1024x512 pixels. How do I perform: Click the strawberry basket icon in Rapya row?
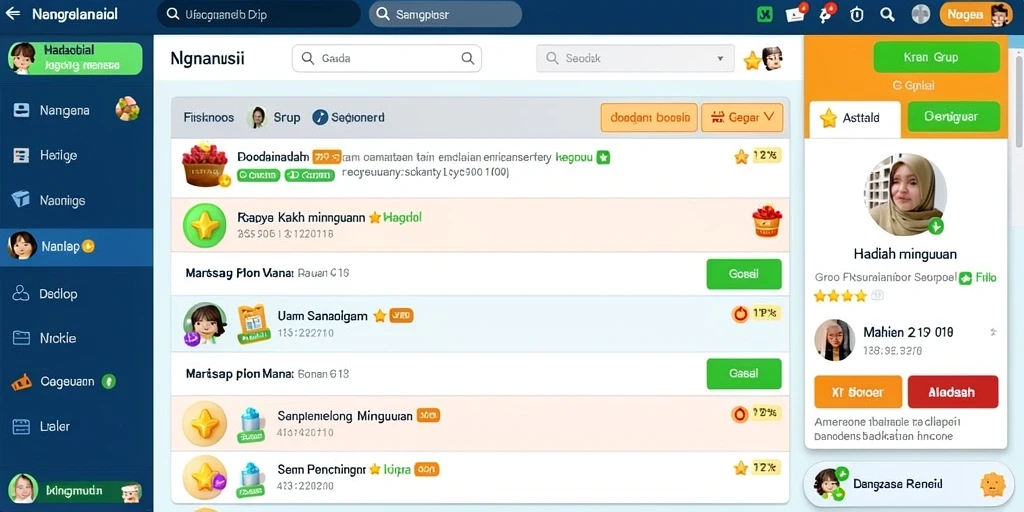tap(767, 221)
